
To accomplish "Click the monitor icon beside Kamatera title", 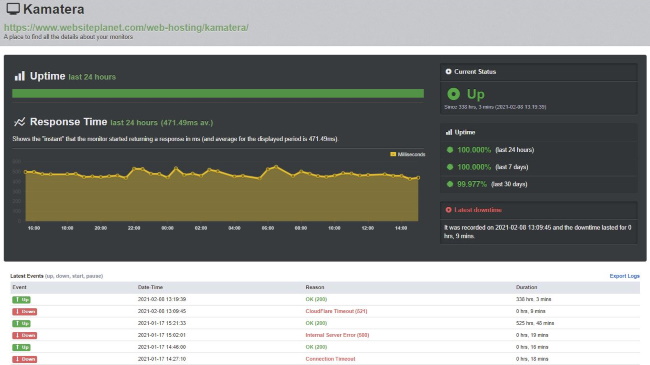I will (13, 9).
